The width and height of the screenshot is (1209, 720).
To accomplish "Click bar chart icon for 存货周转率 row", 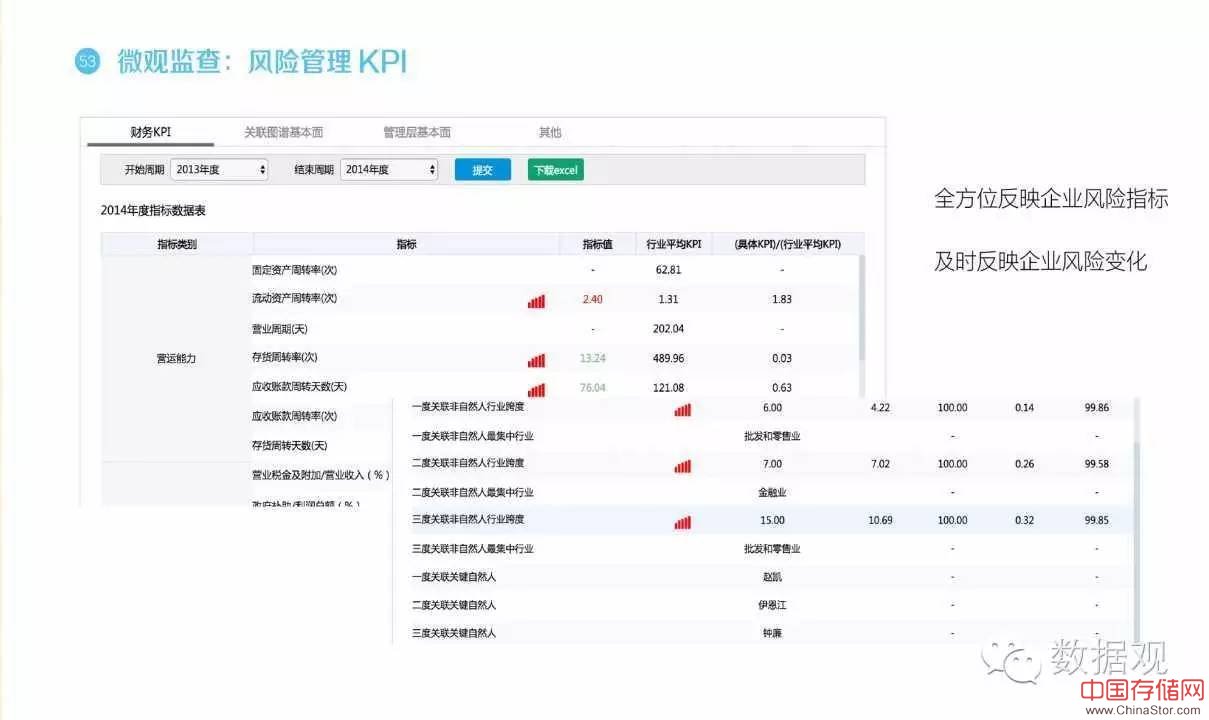I will pyautogui.click(x=536, y=360).
